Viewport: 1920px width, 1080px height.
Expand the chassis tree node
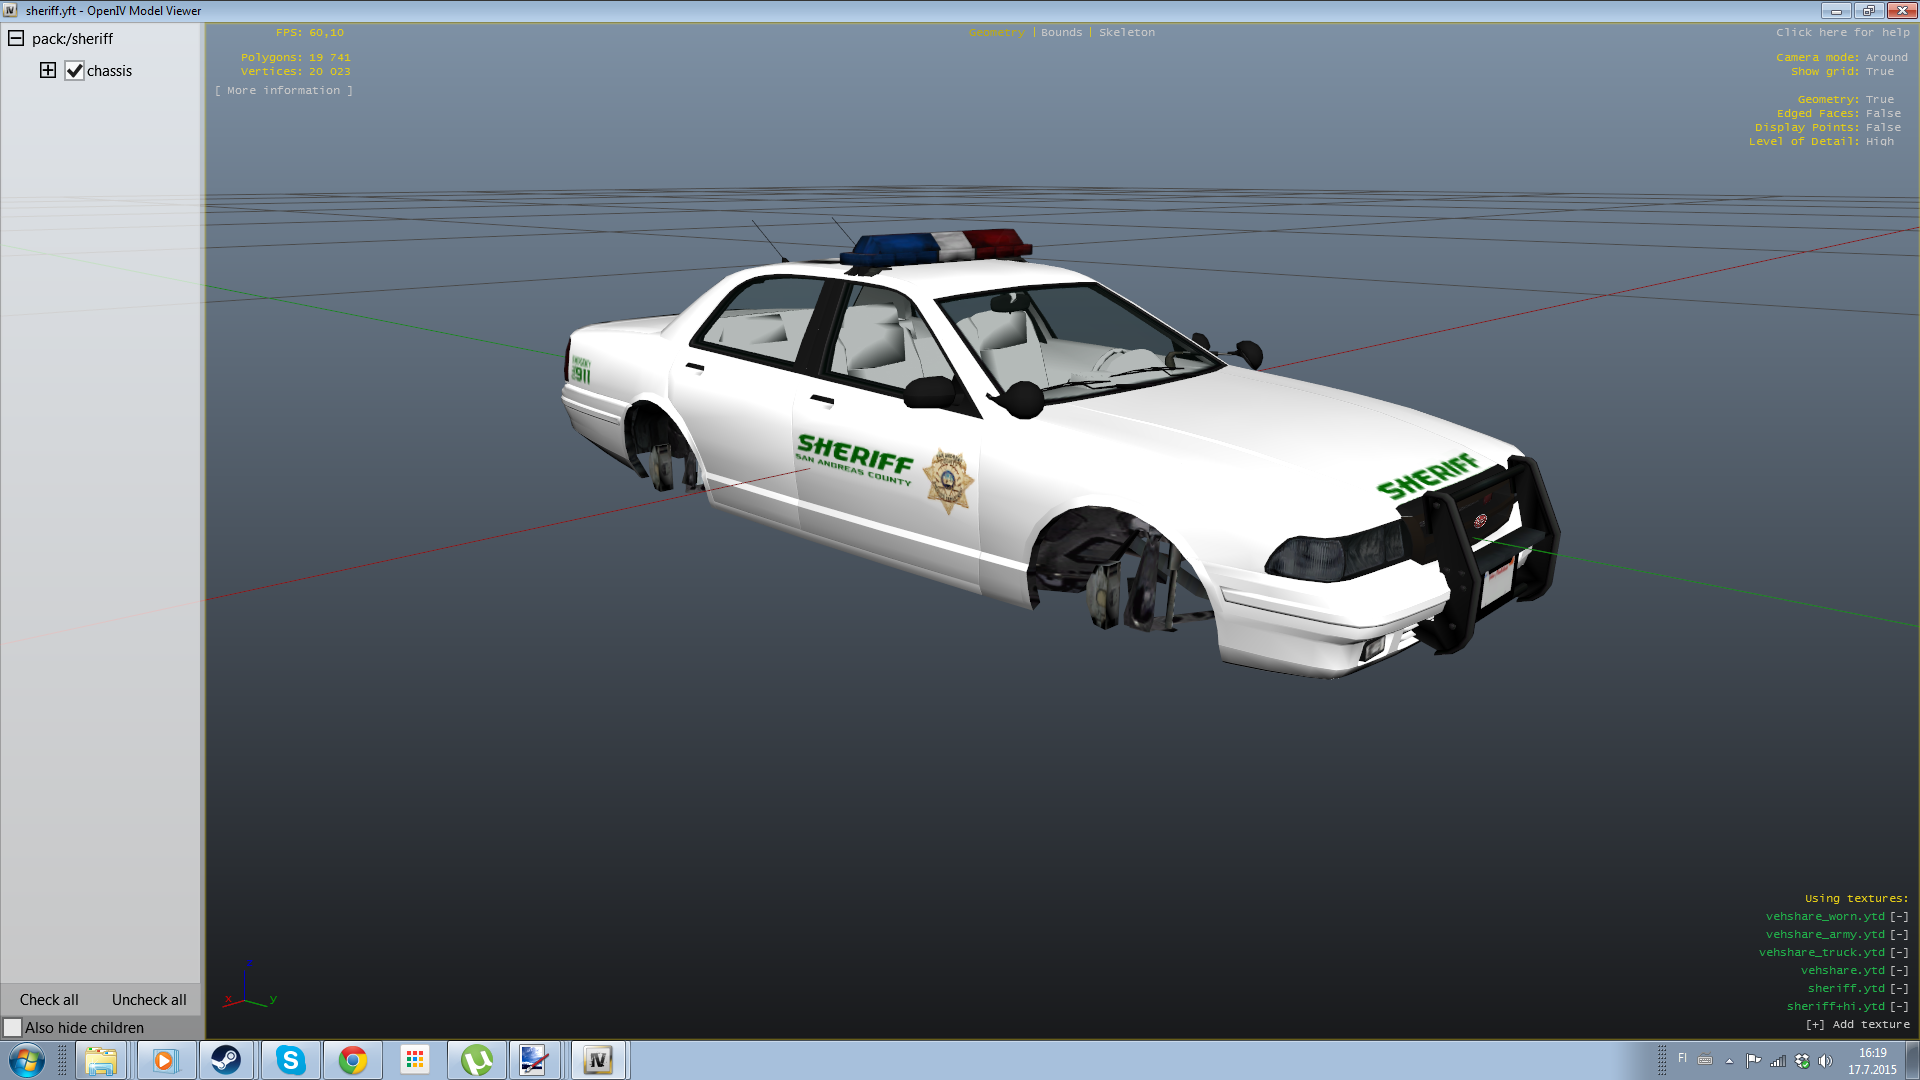48,70
